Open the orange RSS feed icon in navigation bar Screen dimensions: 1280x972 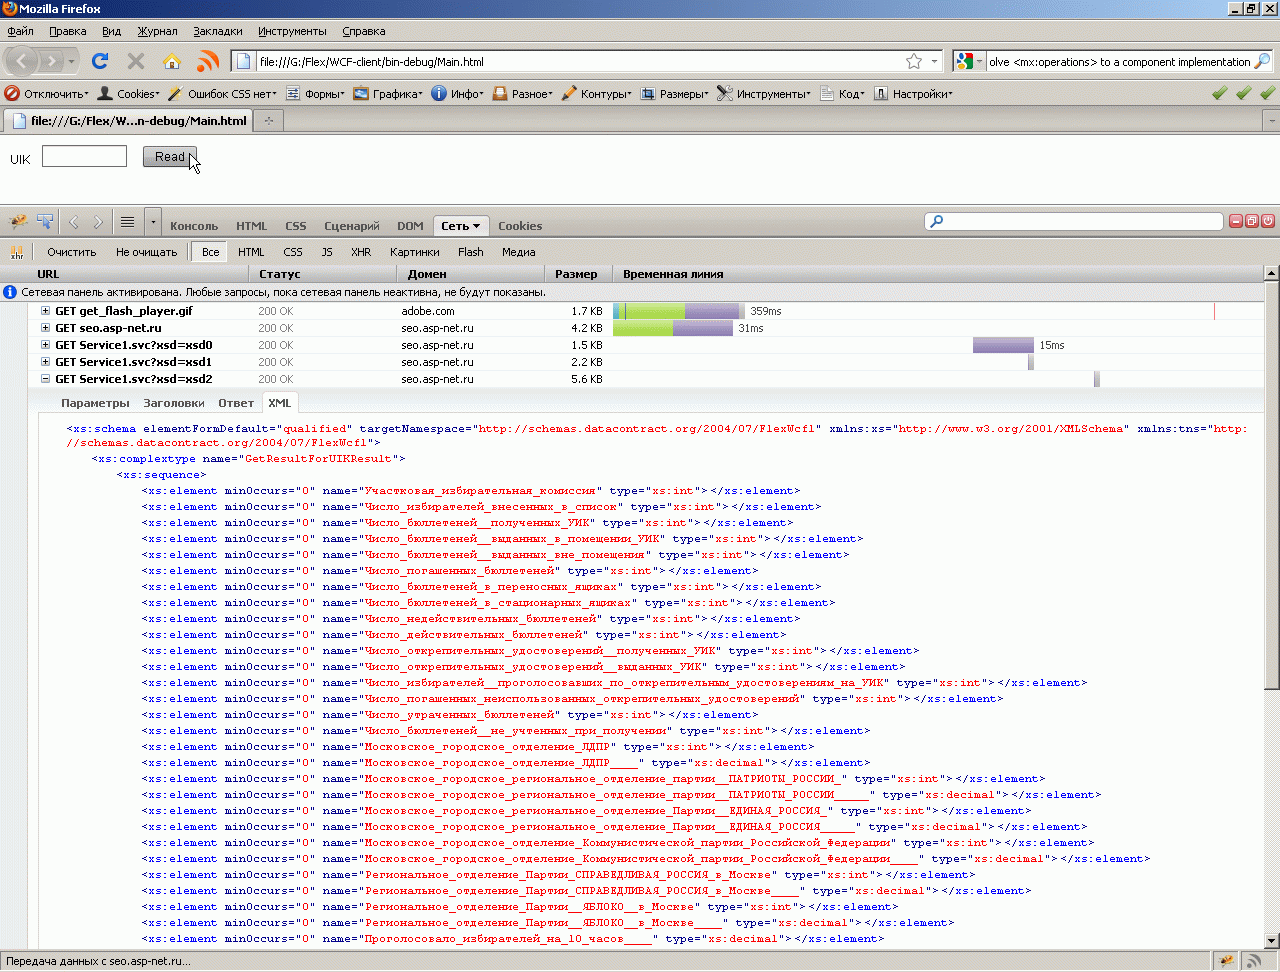[x=208, y=61]
